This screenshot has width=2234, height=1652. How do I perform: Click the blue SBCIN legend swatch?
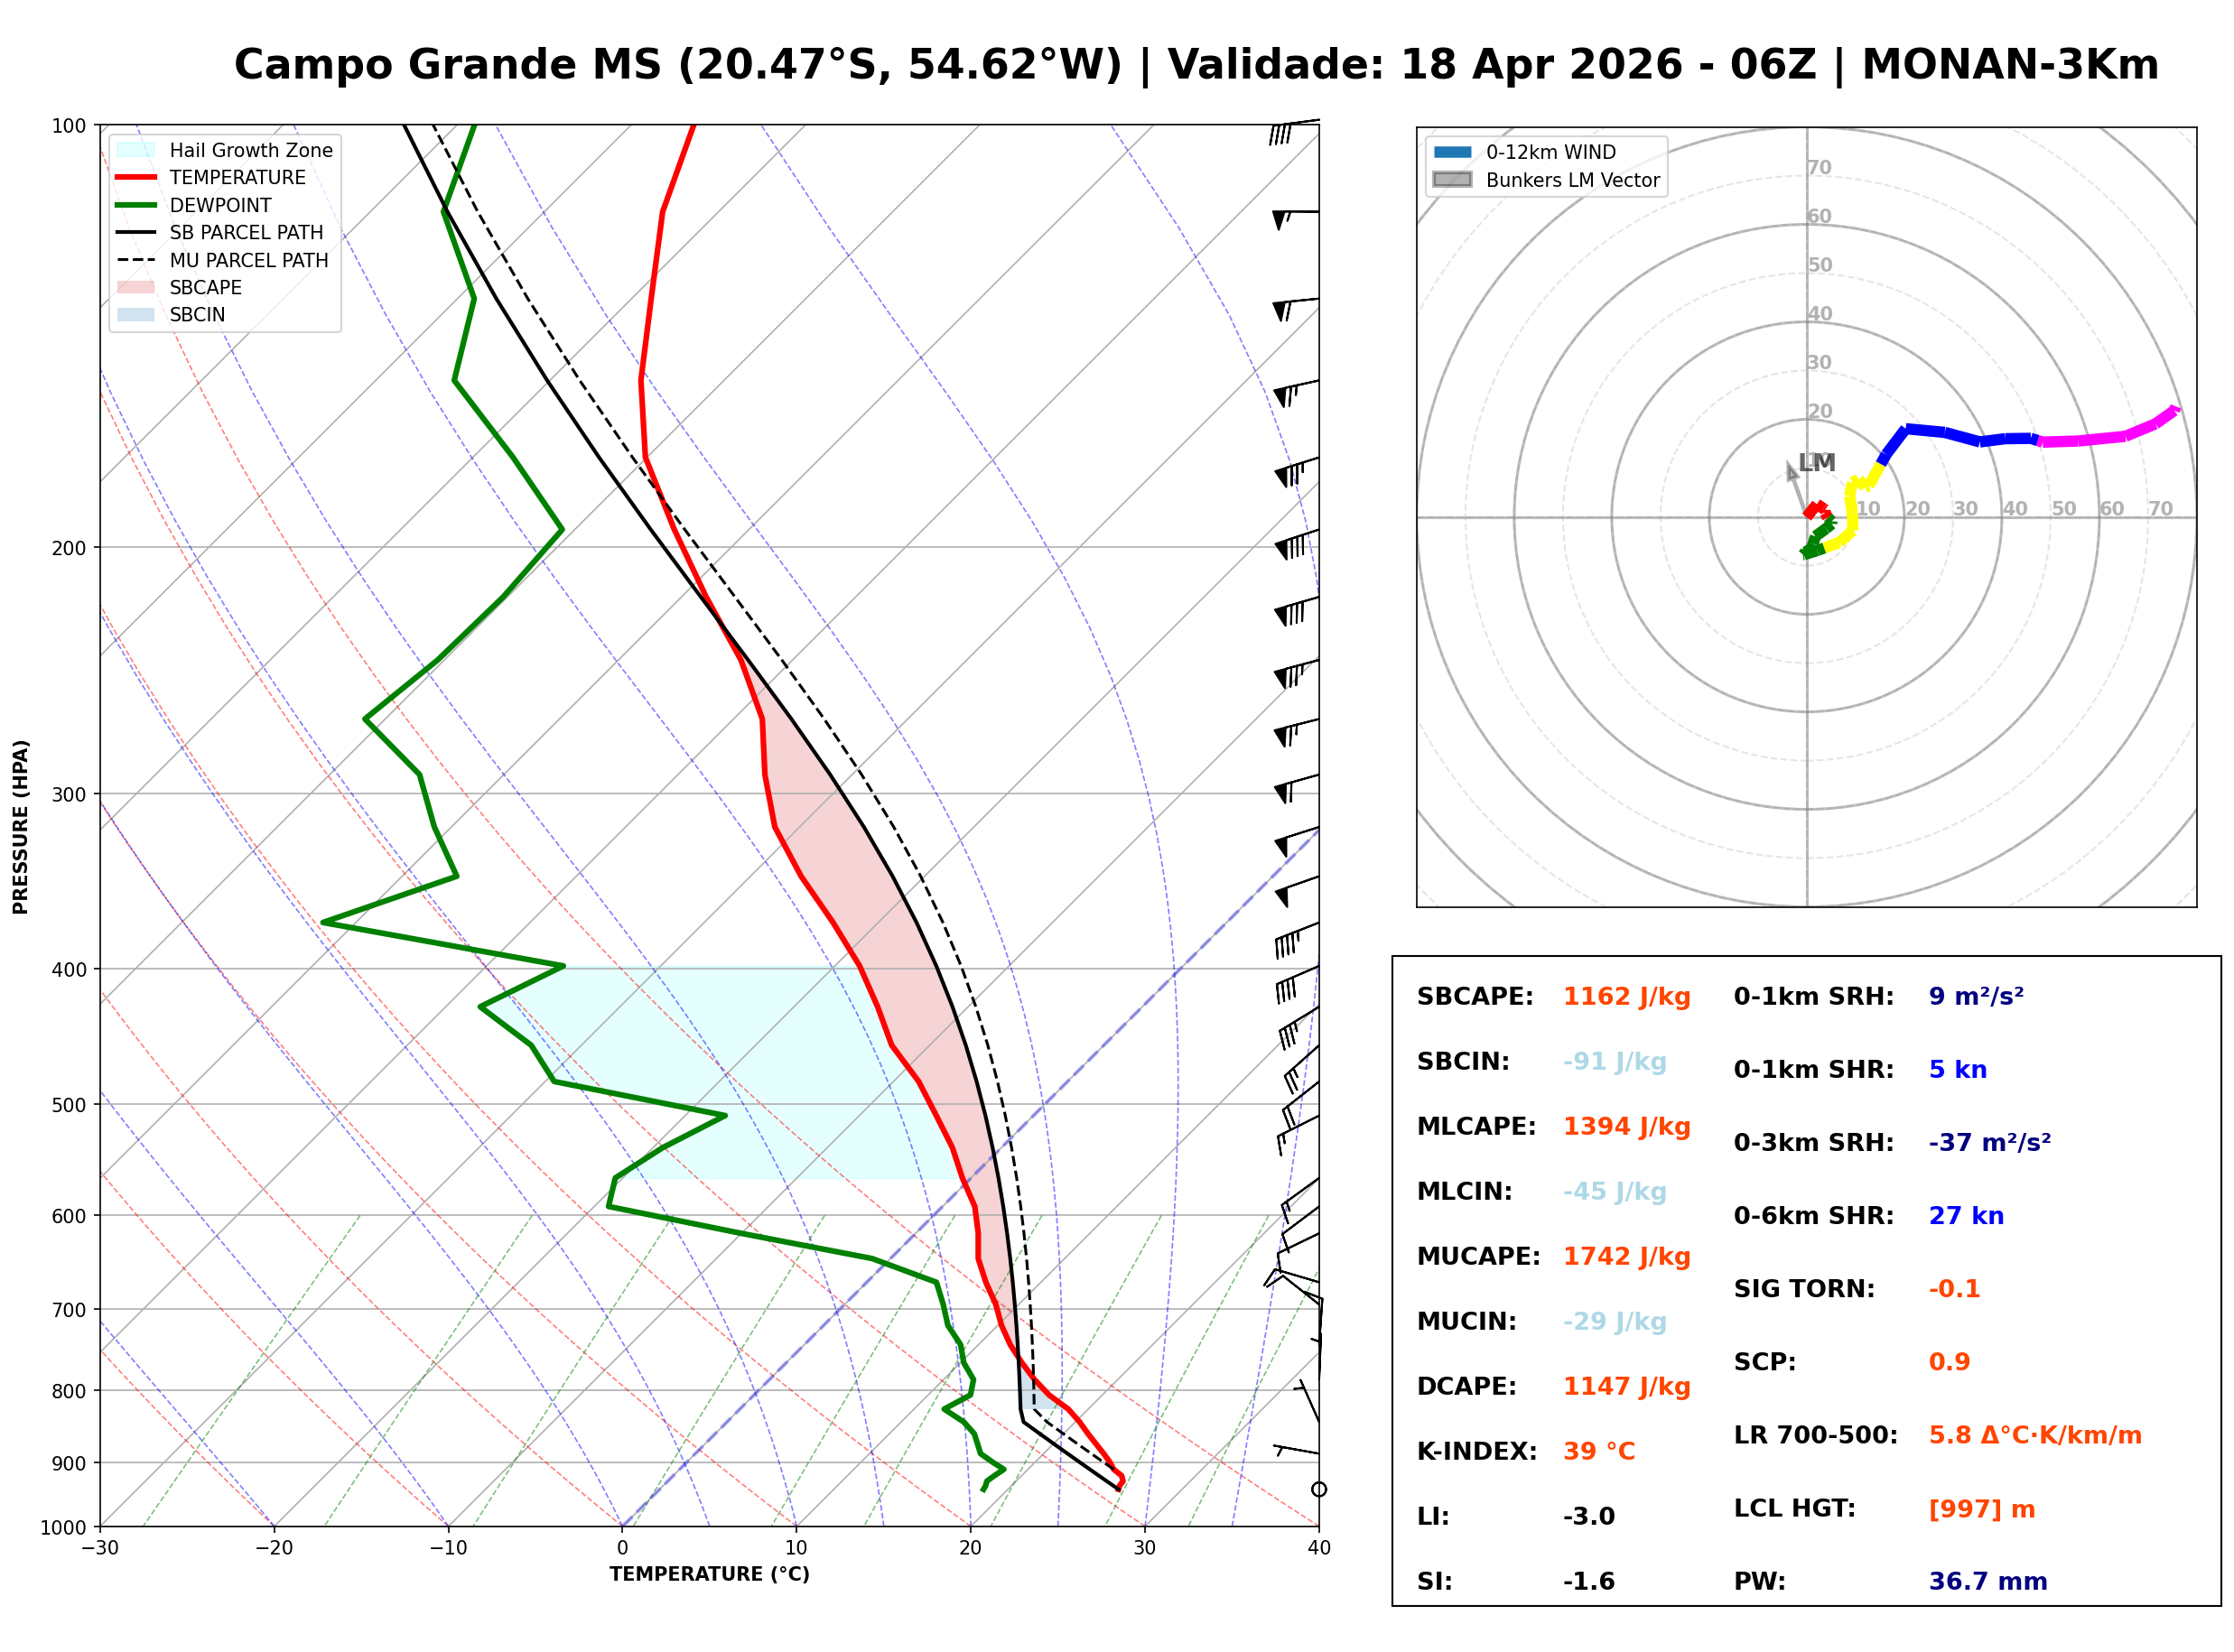tap(135, 314)
